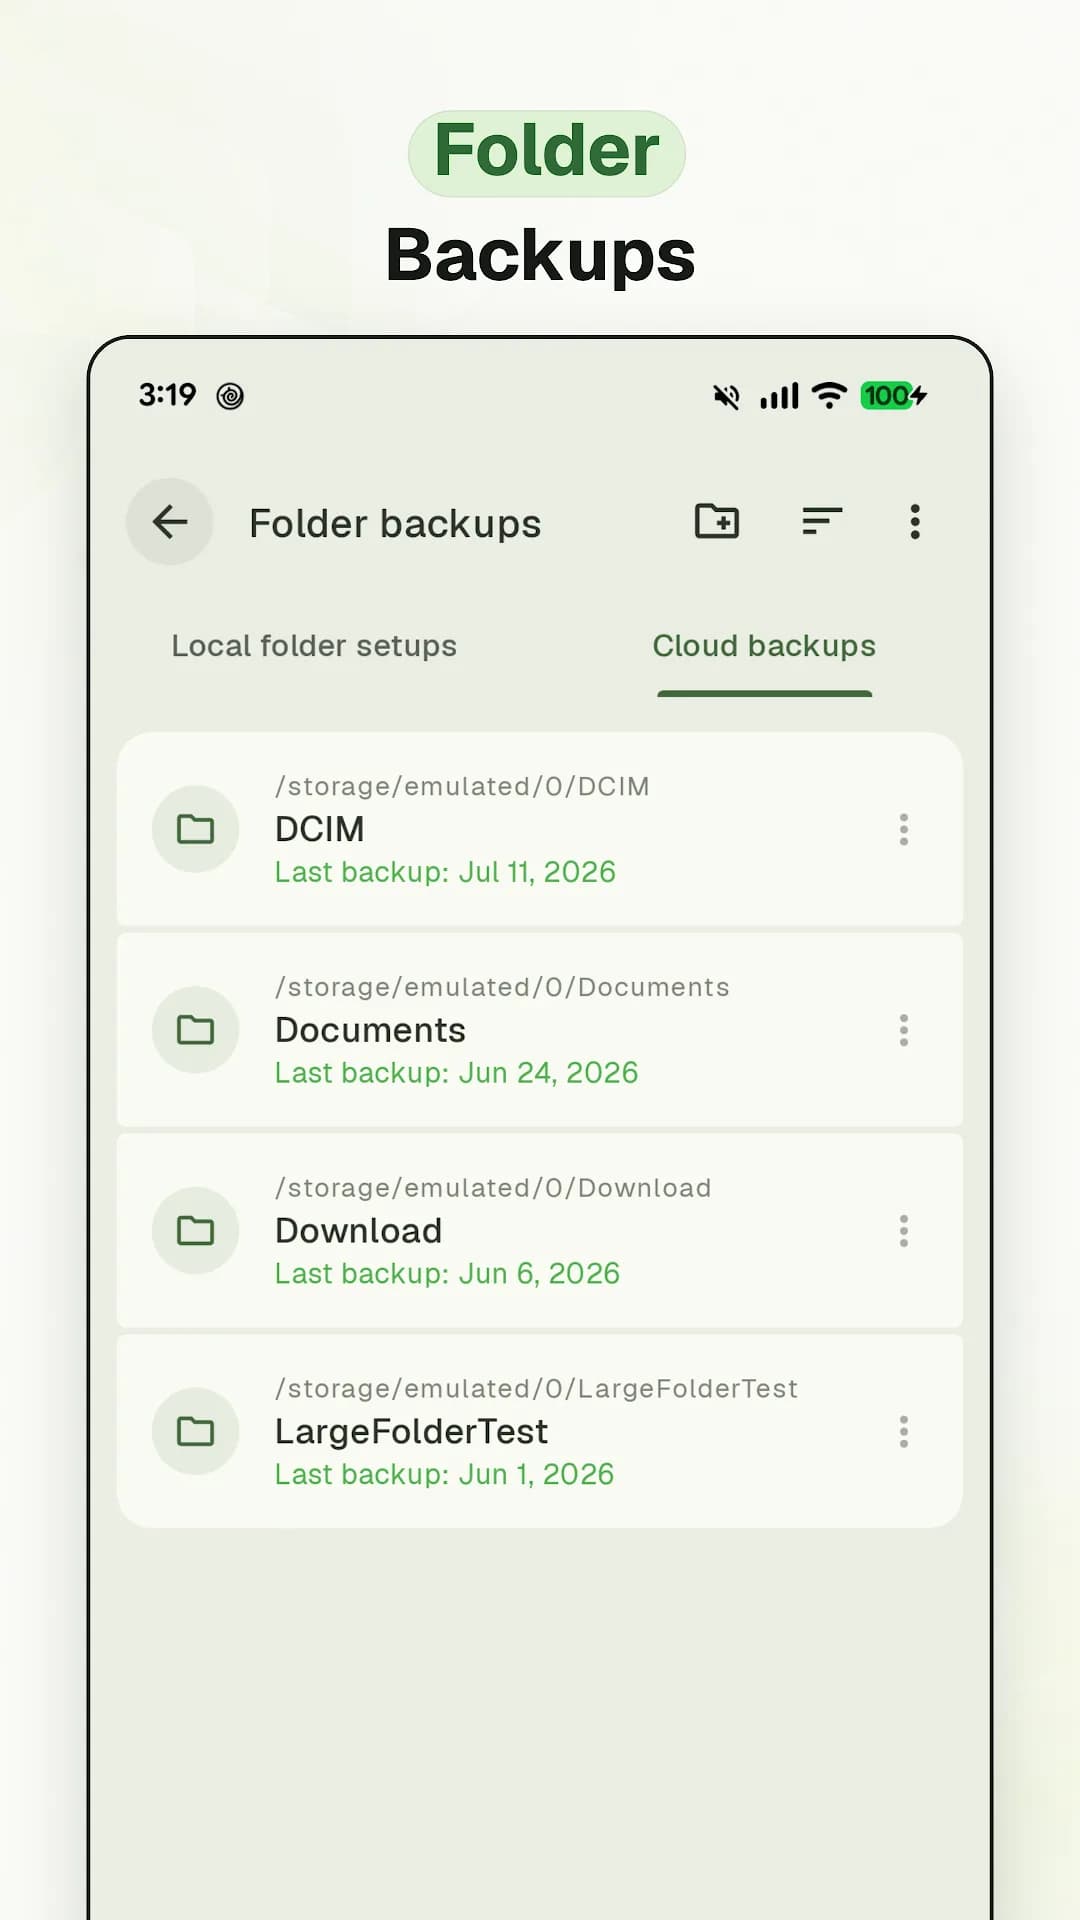
Task: Click 'Last backup: Jun 6, 2026'
Action: (x=447, y=1274)
